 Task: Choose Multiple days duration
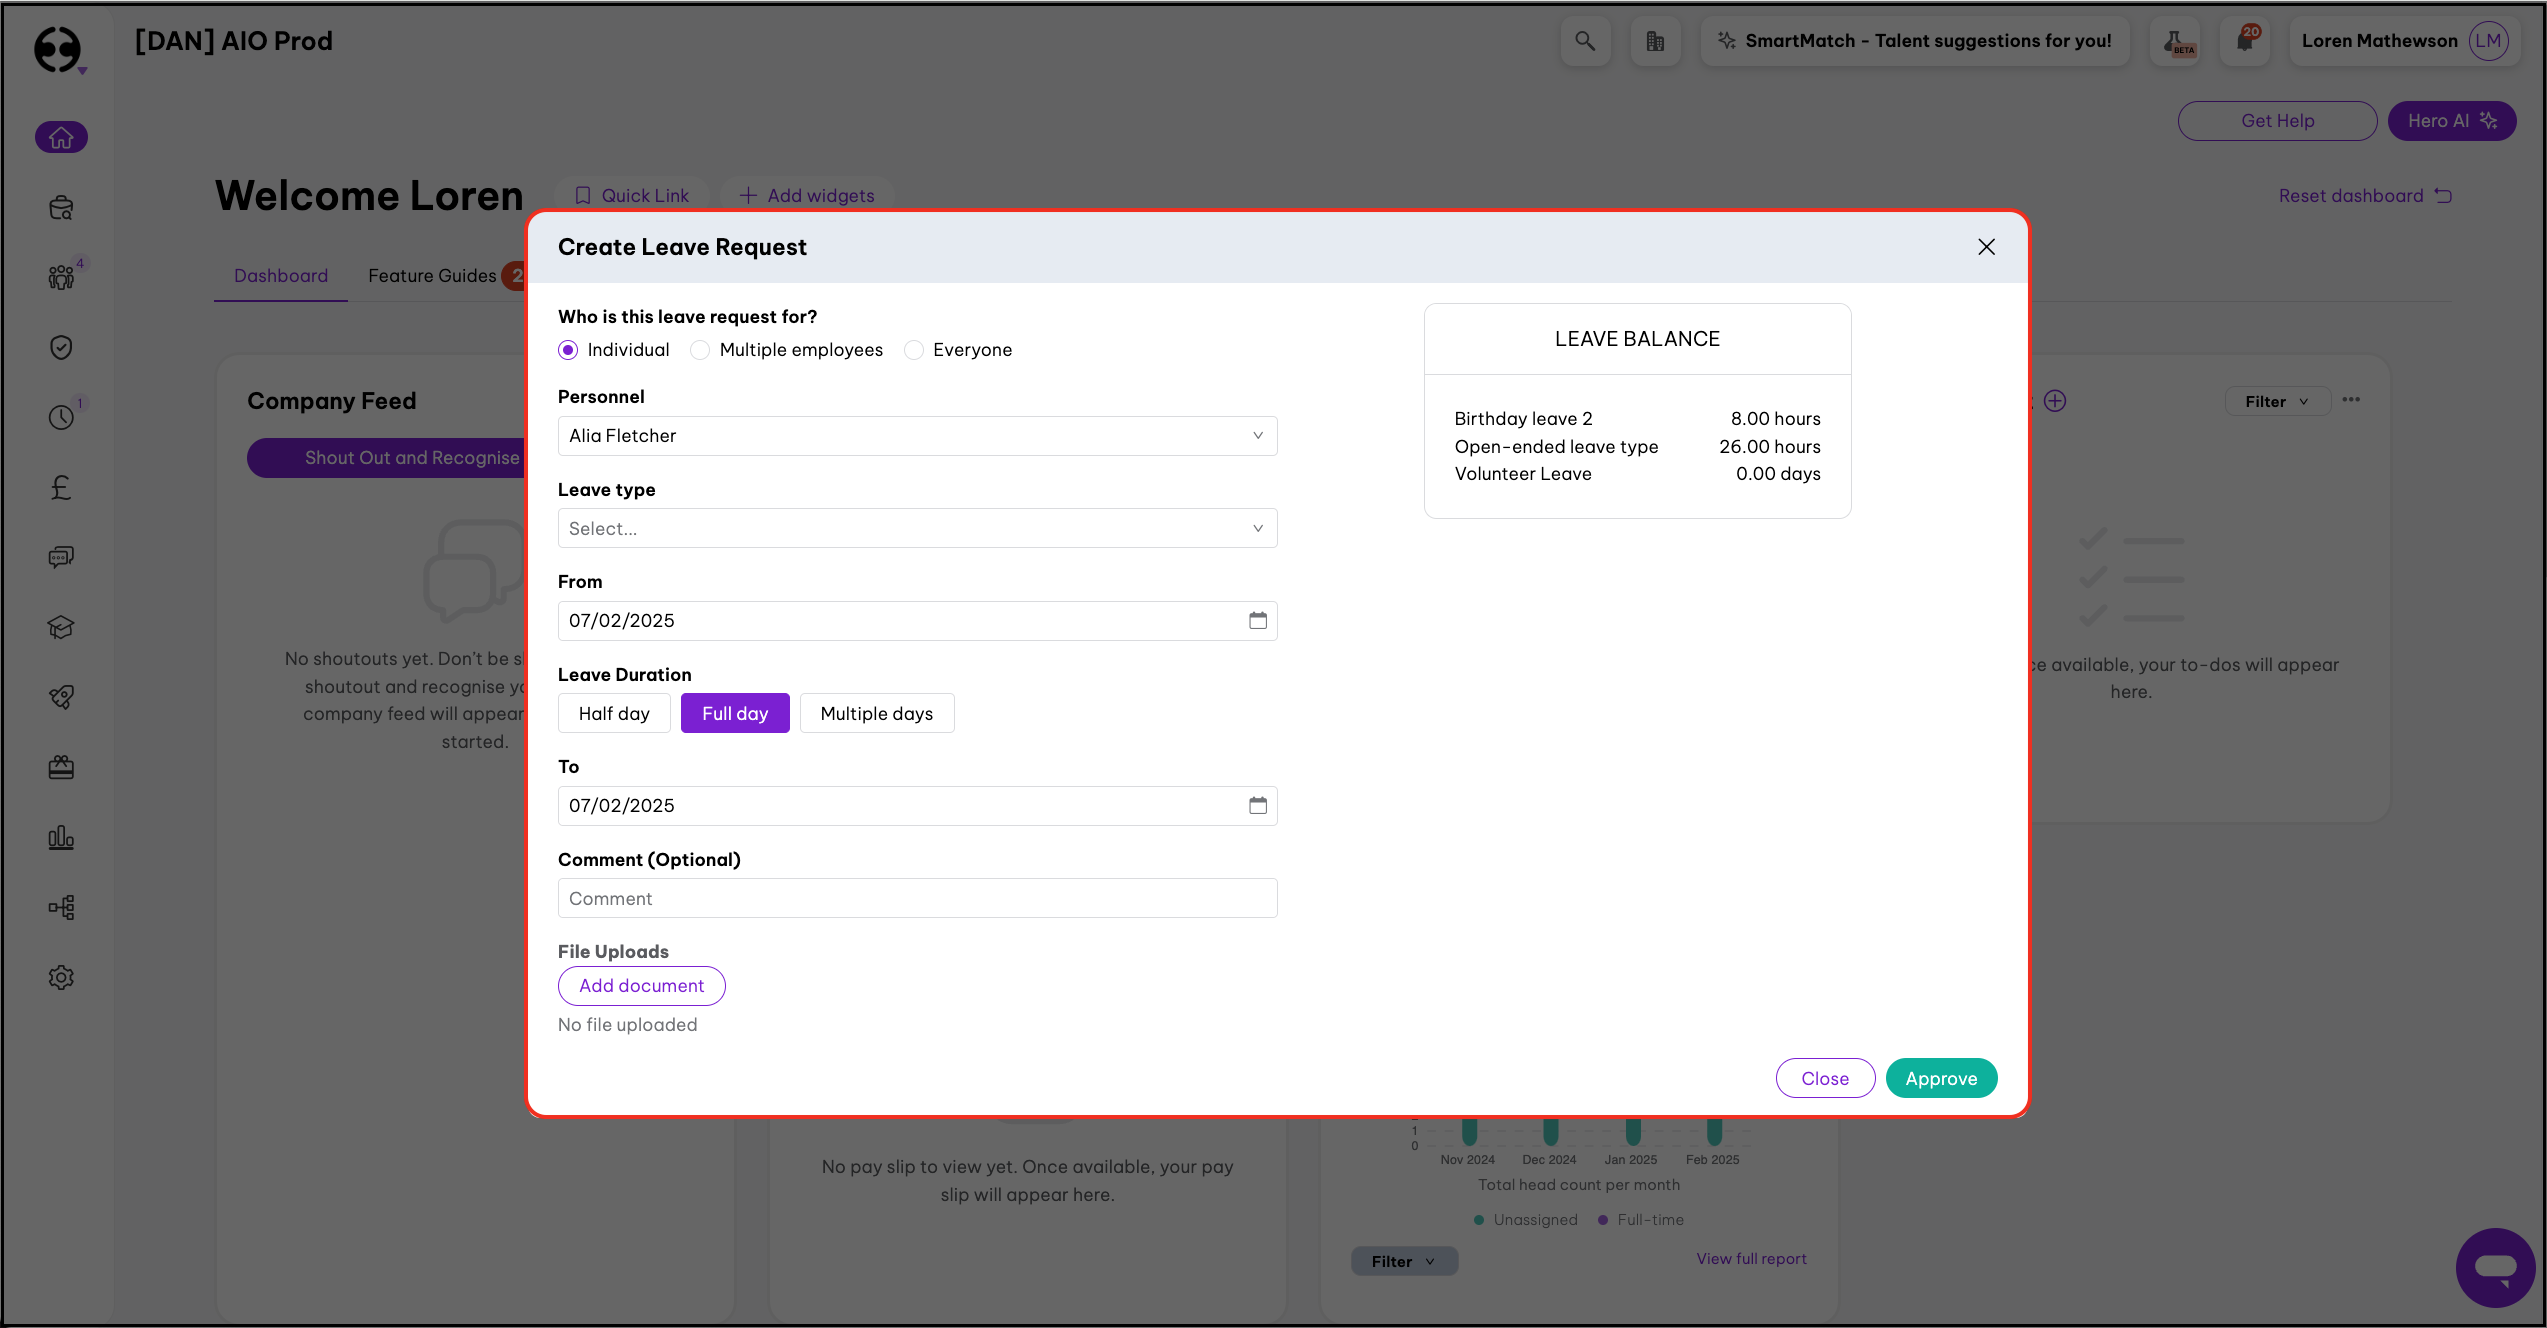coord(876,713)
